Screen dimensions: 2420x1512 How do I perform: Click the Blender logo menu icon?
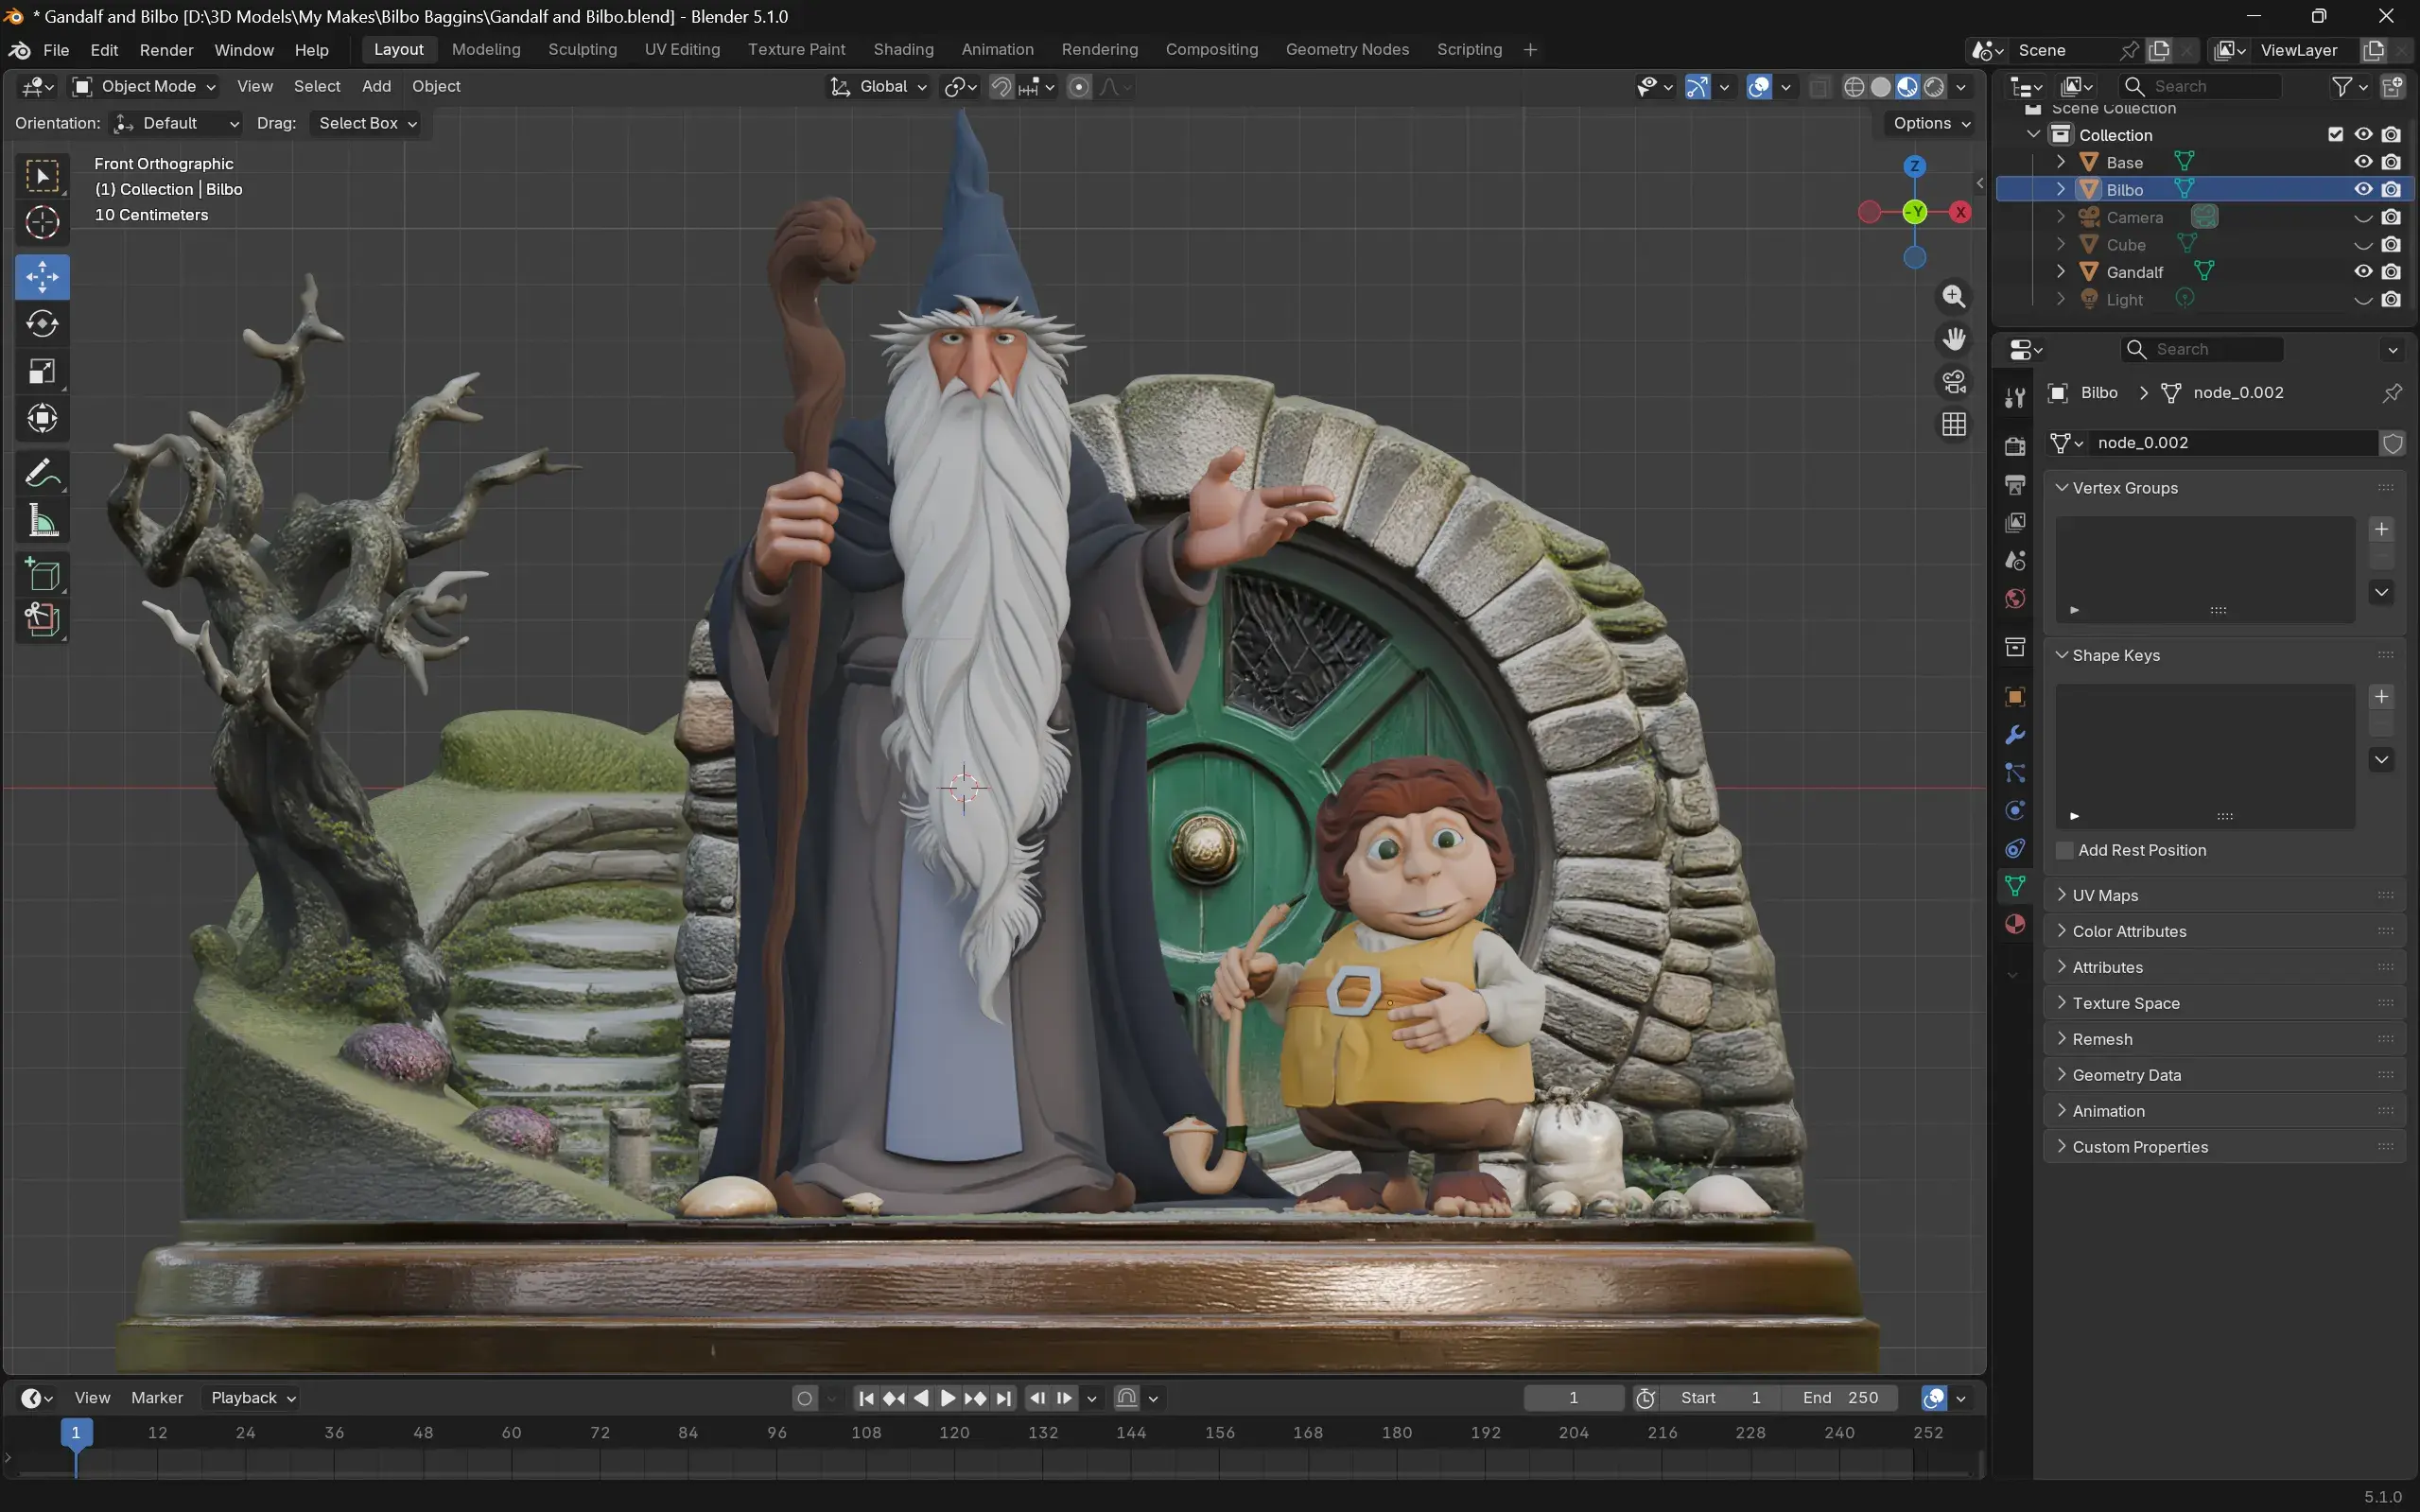tap(19, 50)
